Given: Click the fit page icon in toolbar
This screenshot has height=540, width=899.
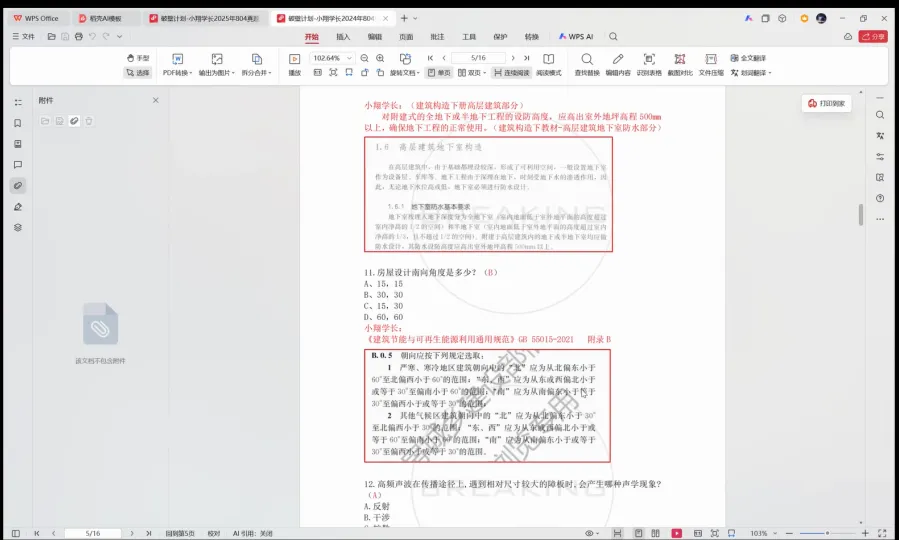Looking at the screenshot, I should (333, 73).
